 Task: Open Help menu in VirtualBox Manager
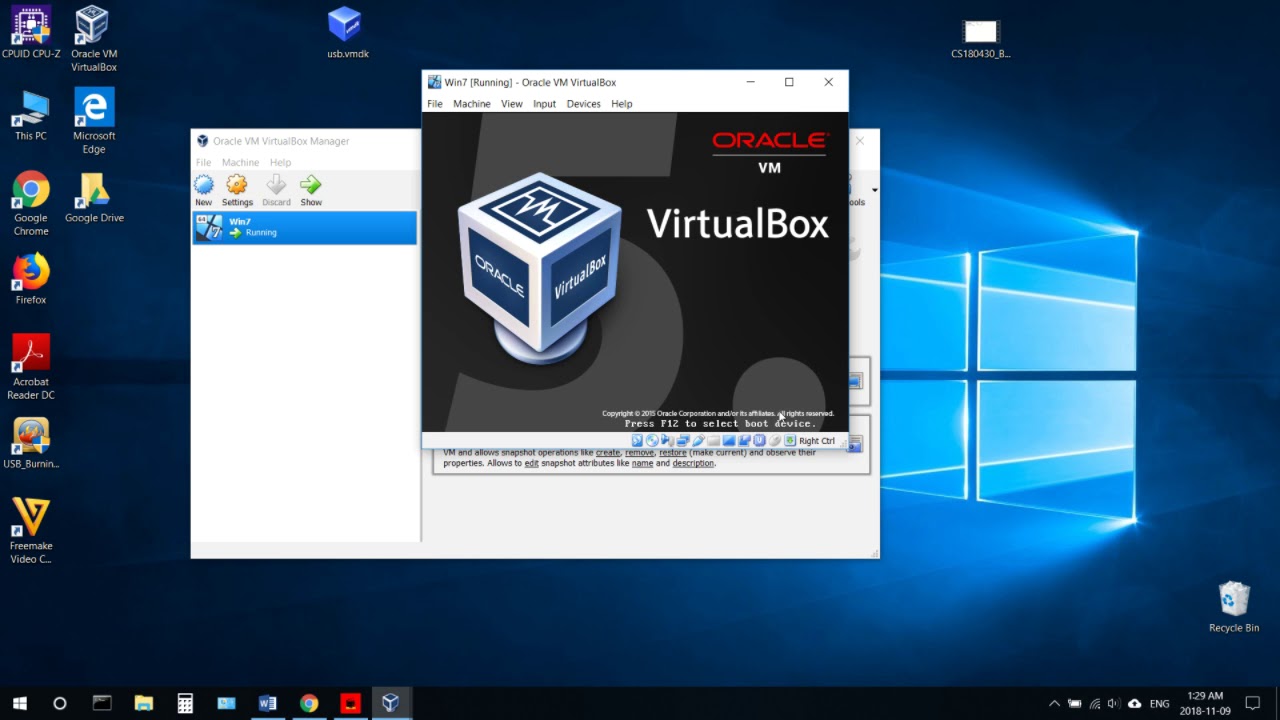point(281,162)
